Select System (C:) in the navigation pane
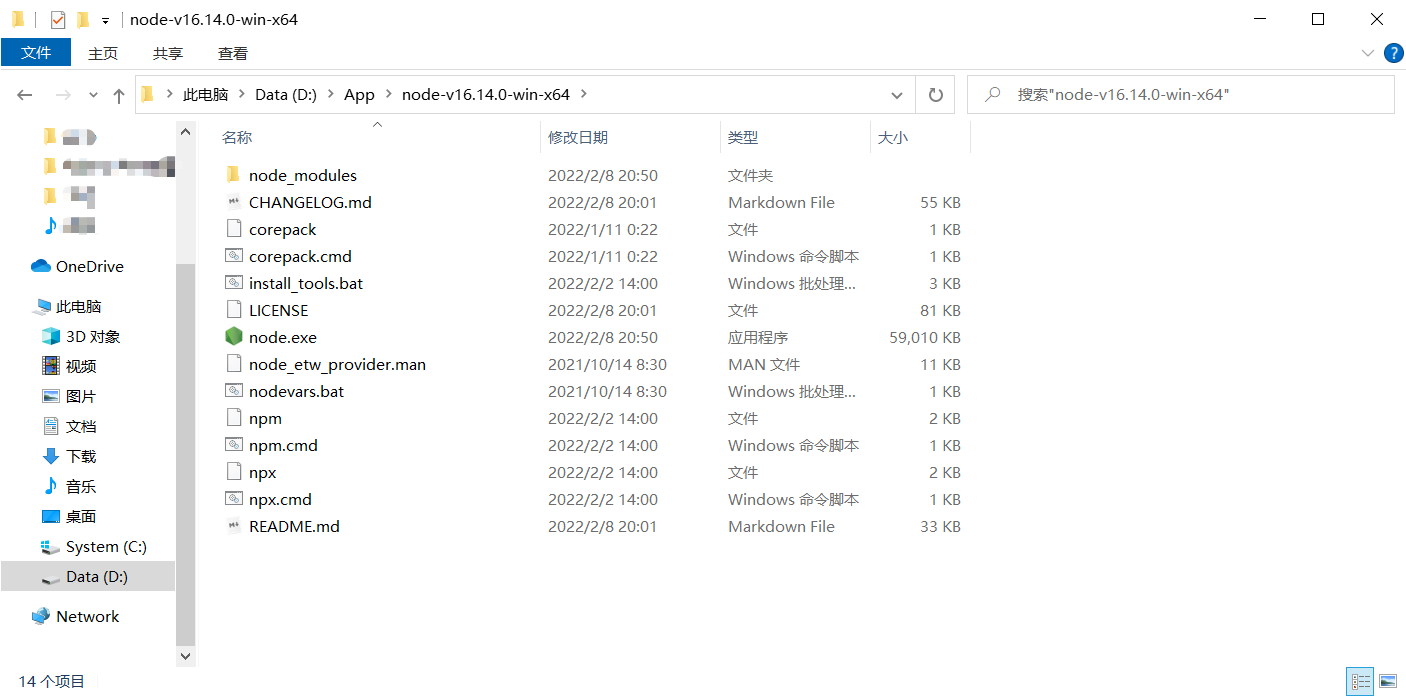 point(106,547)
